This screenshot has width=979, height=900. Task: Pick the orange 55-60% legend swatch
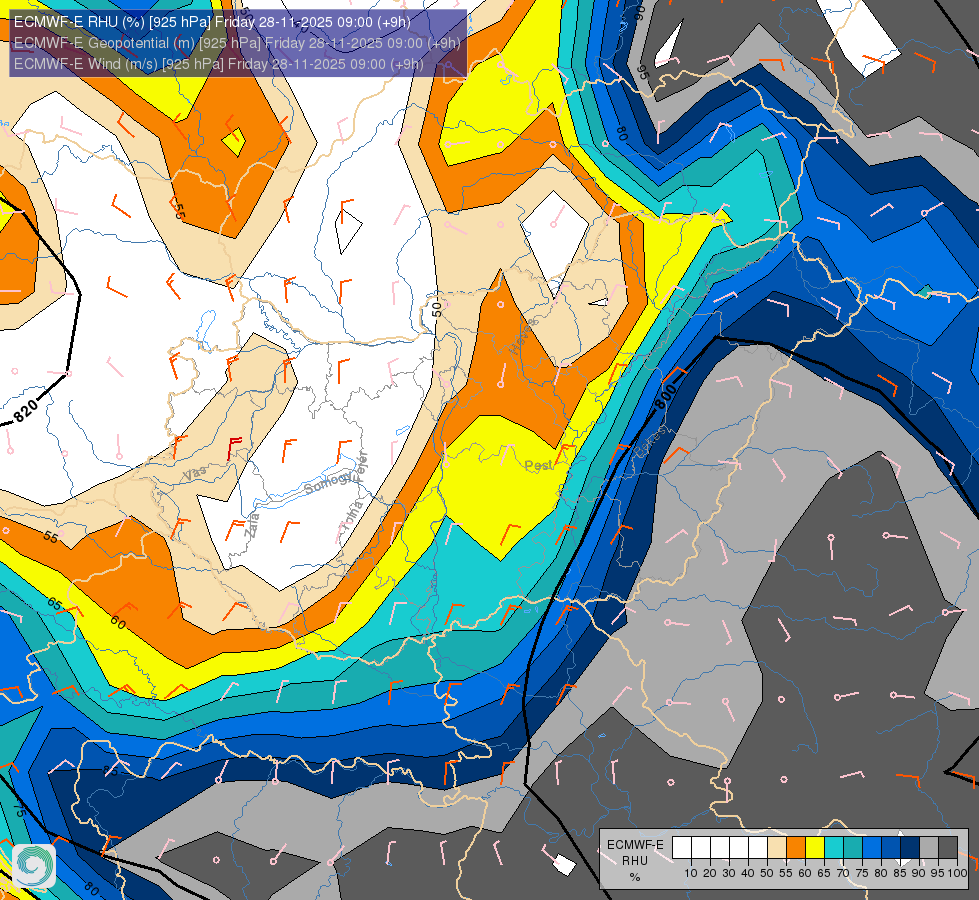795,848
